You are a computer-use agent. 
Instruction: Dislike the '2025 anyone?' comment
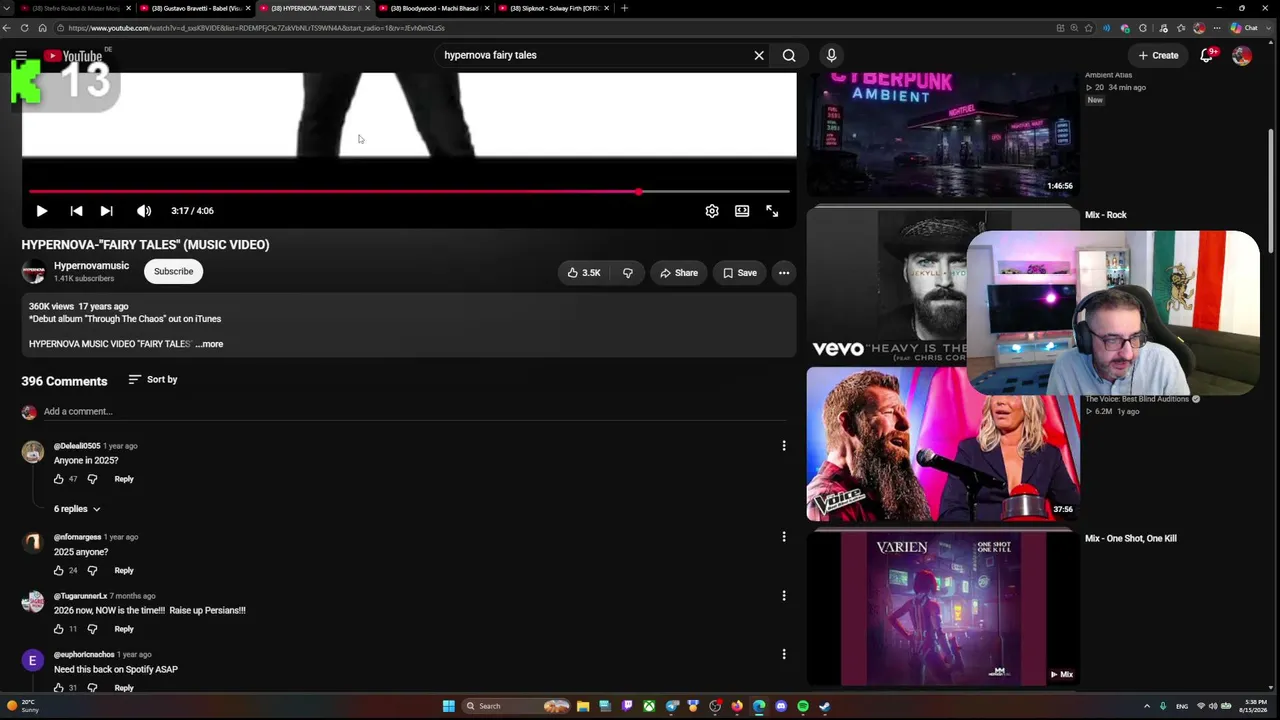(92, 571)
